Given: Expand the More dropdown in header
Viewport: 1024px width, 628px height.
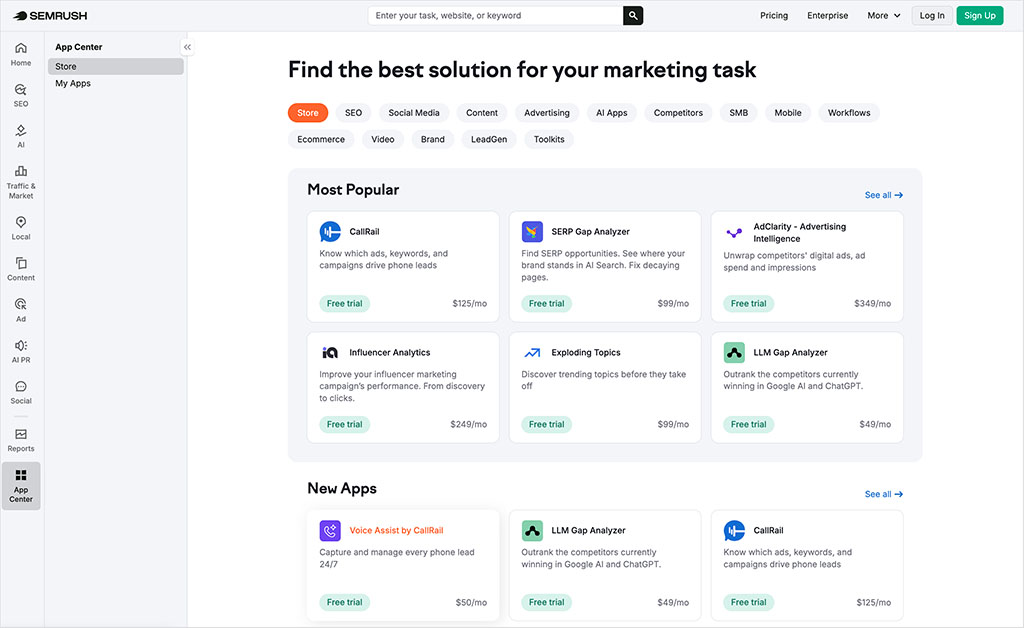Looking at the screenshot, I should coord(884,16).
